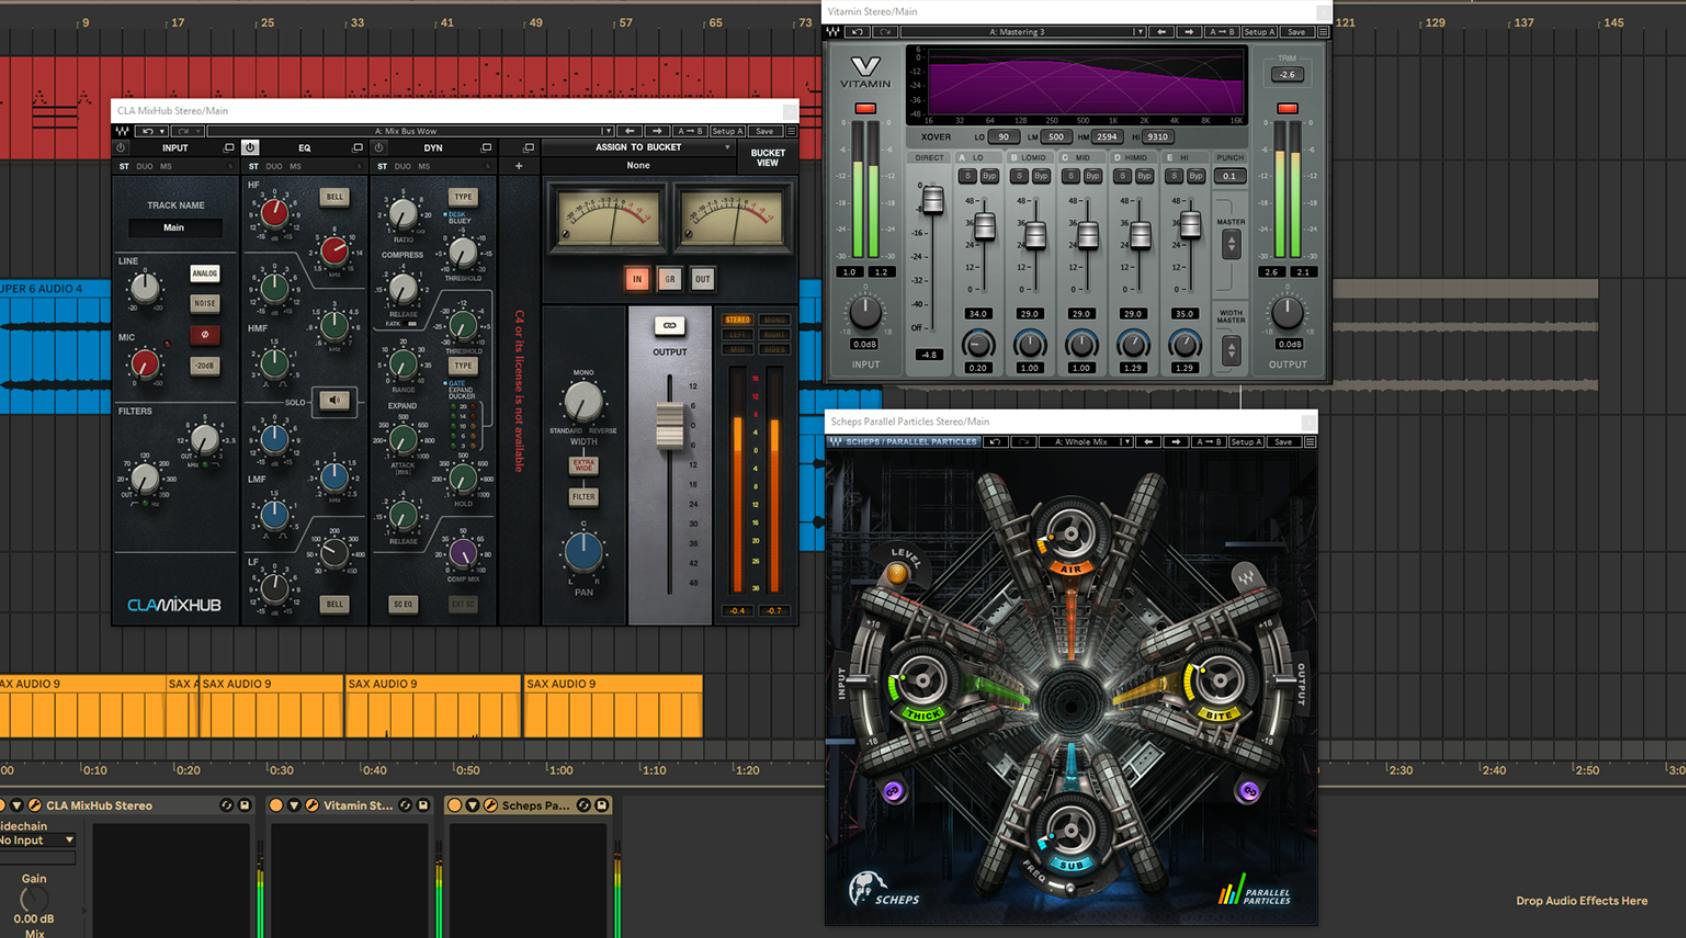Open the Mix Bus Wow preset dropdown in MixHub
Image resolution: width=1686 pixels, height=938 pixels.
click(410, 131)
